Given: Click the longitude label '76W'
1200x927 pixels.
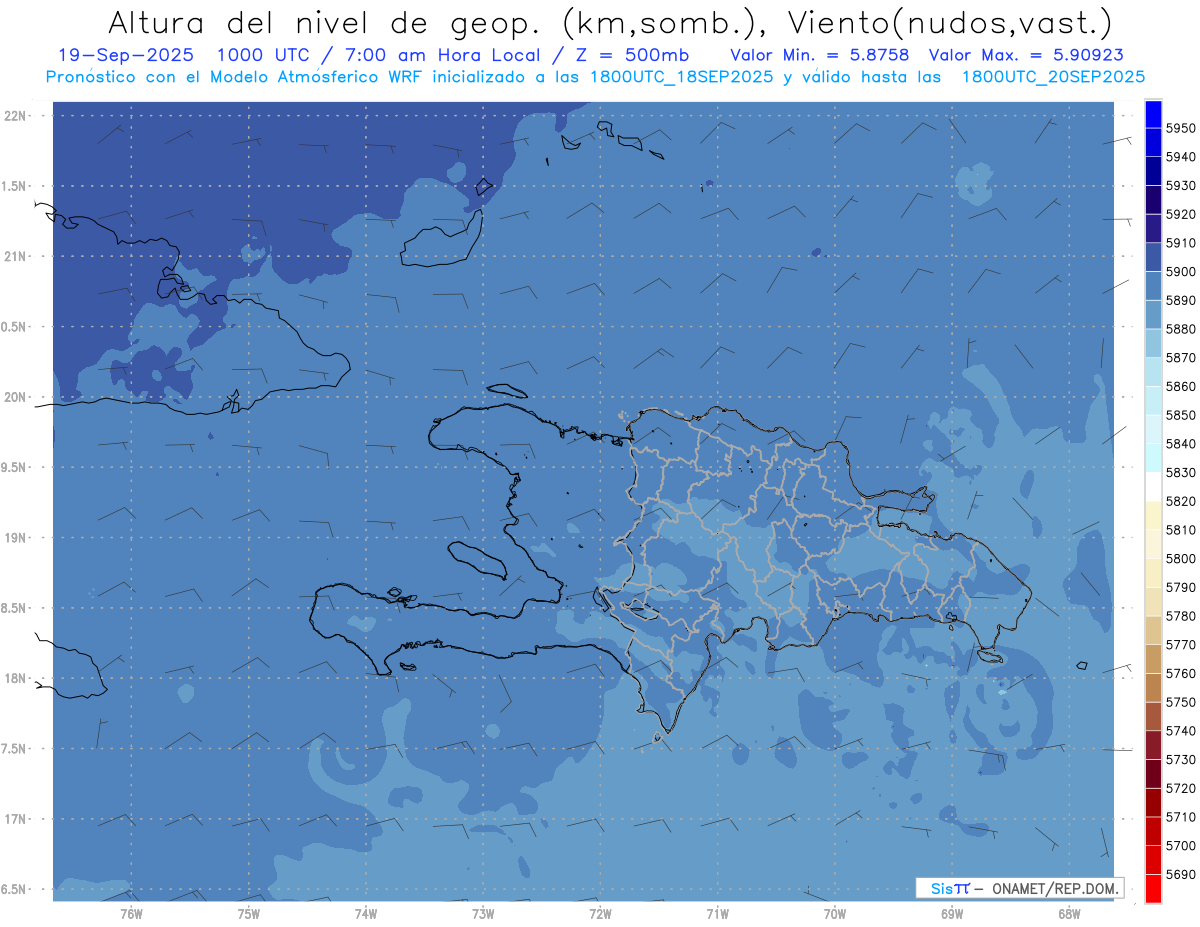Looking at the screenshot, I should pos(131,913).
